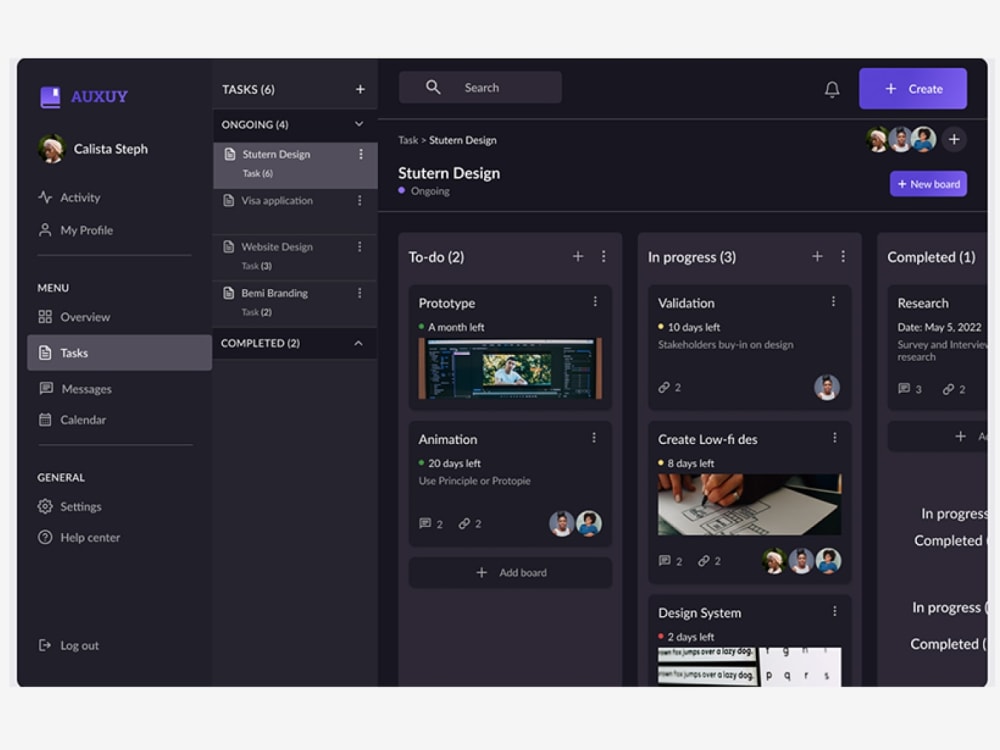Select the Visa application task
This screenshot has height=750, width=1000.
pyautogui.click(x=295, y=211)
